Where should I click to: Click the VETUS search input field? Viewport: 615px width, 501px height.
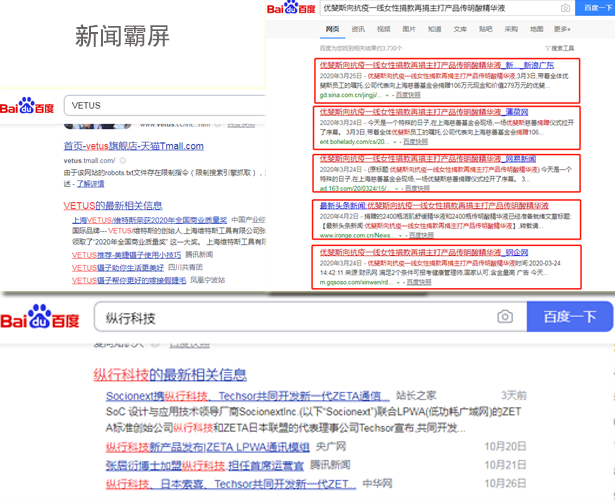click(160, 105)
